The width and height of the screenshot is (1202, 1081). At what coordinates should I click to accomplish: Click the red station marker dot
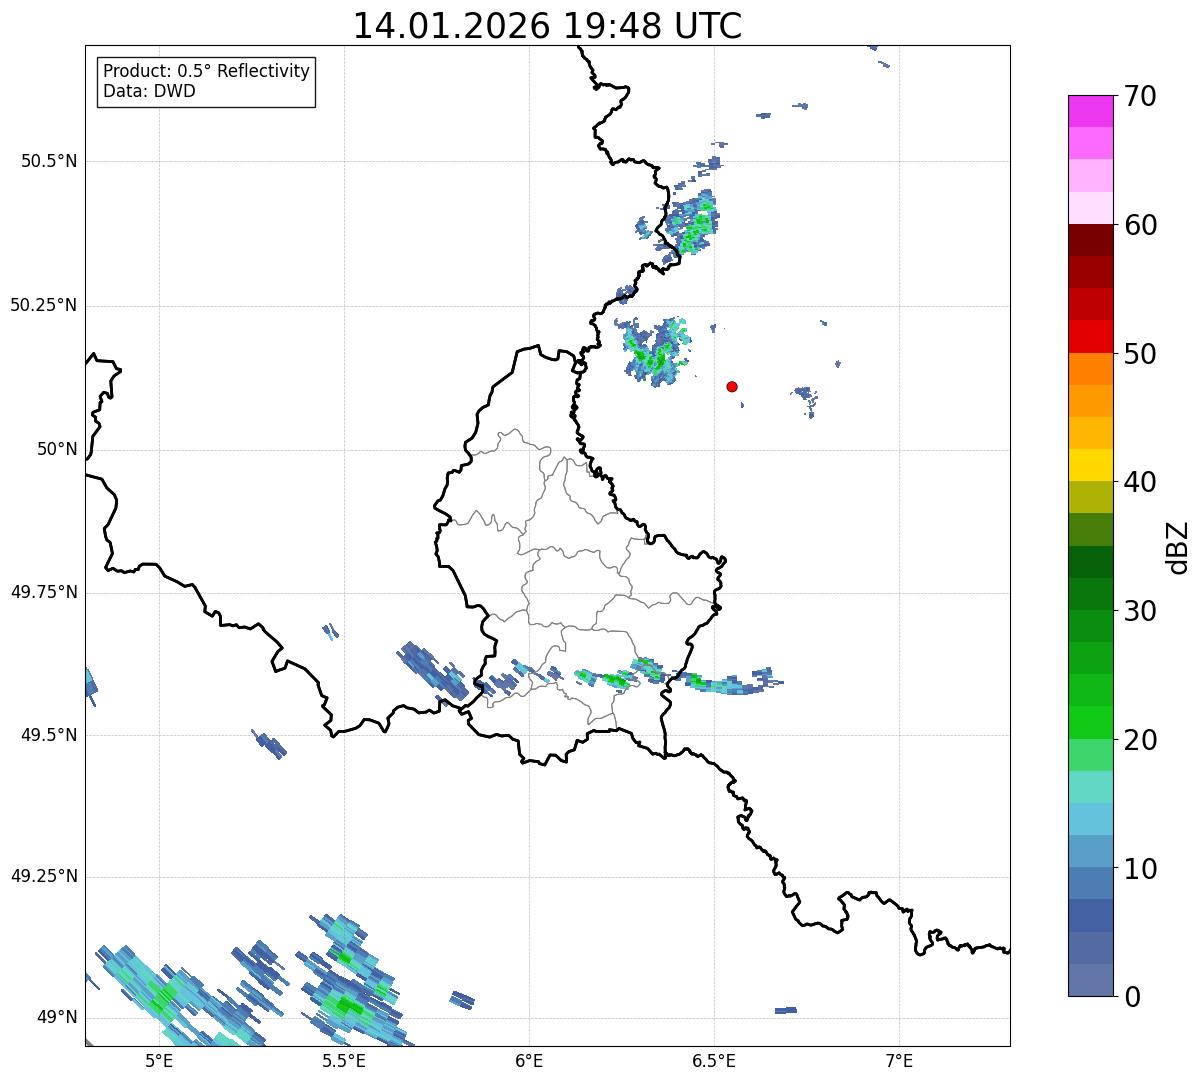(x=732, y=386)
